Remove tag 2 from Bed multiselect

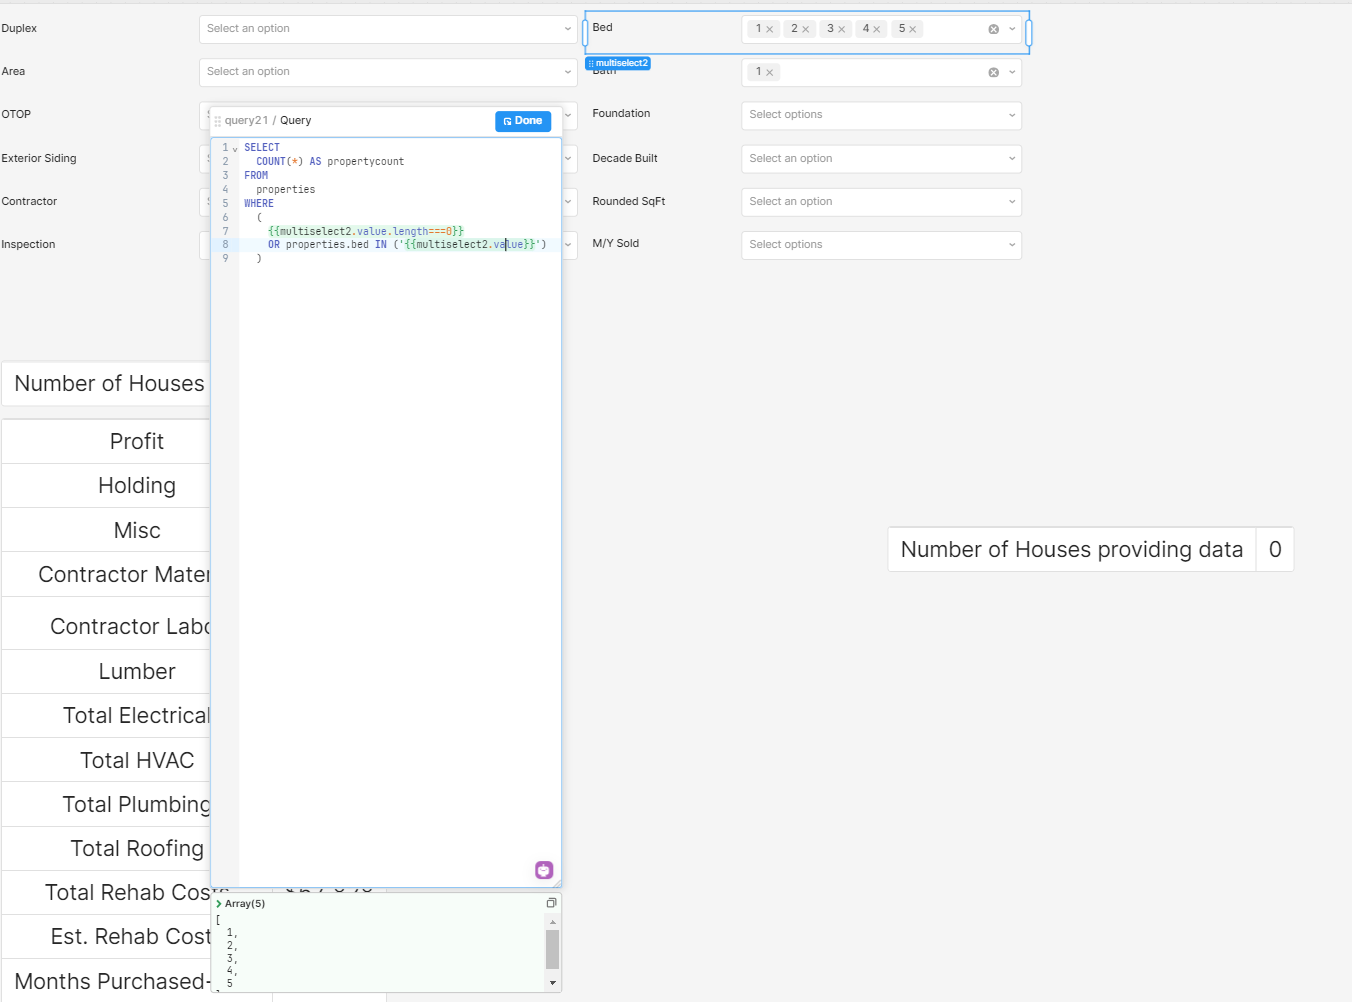pyautogui.click(x=806, y=29)
